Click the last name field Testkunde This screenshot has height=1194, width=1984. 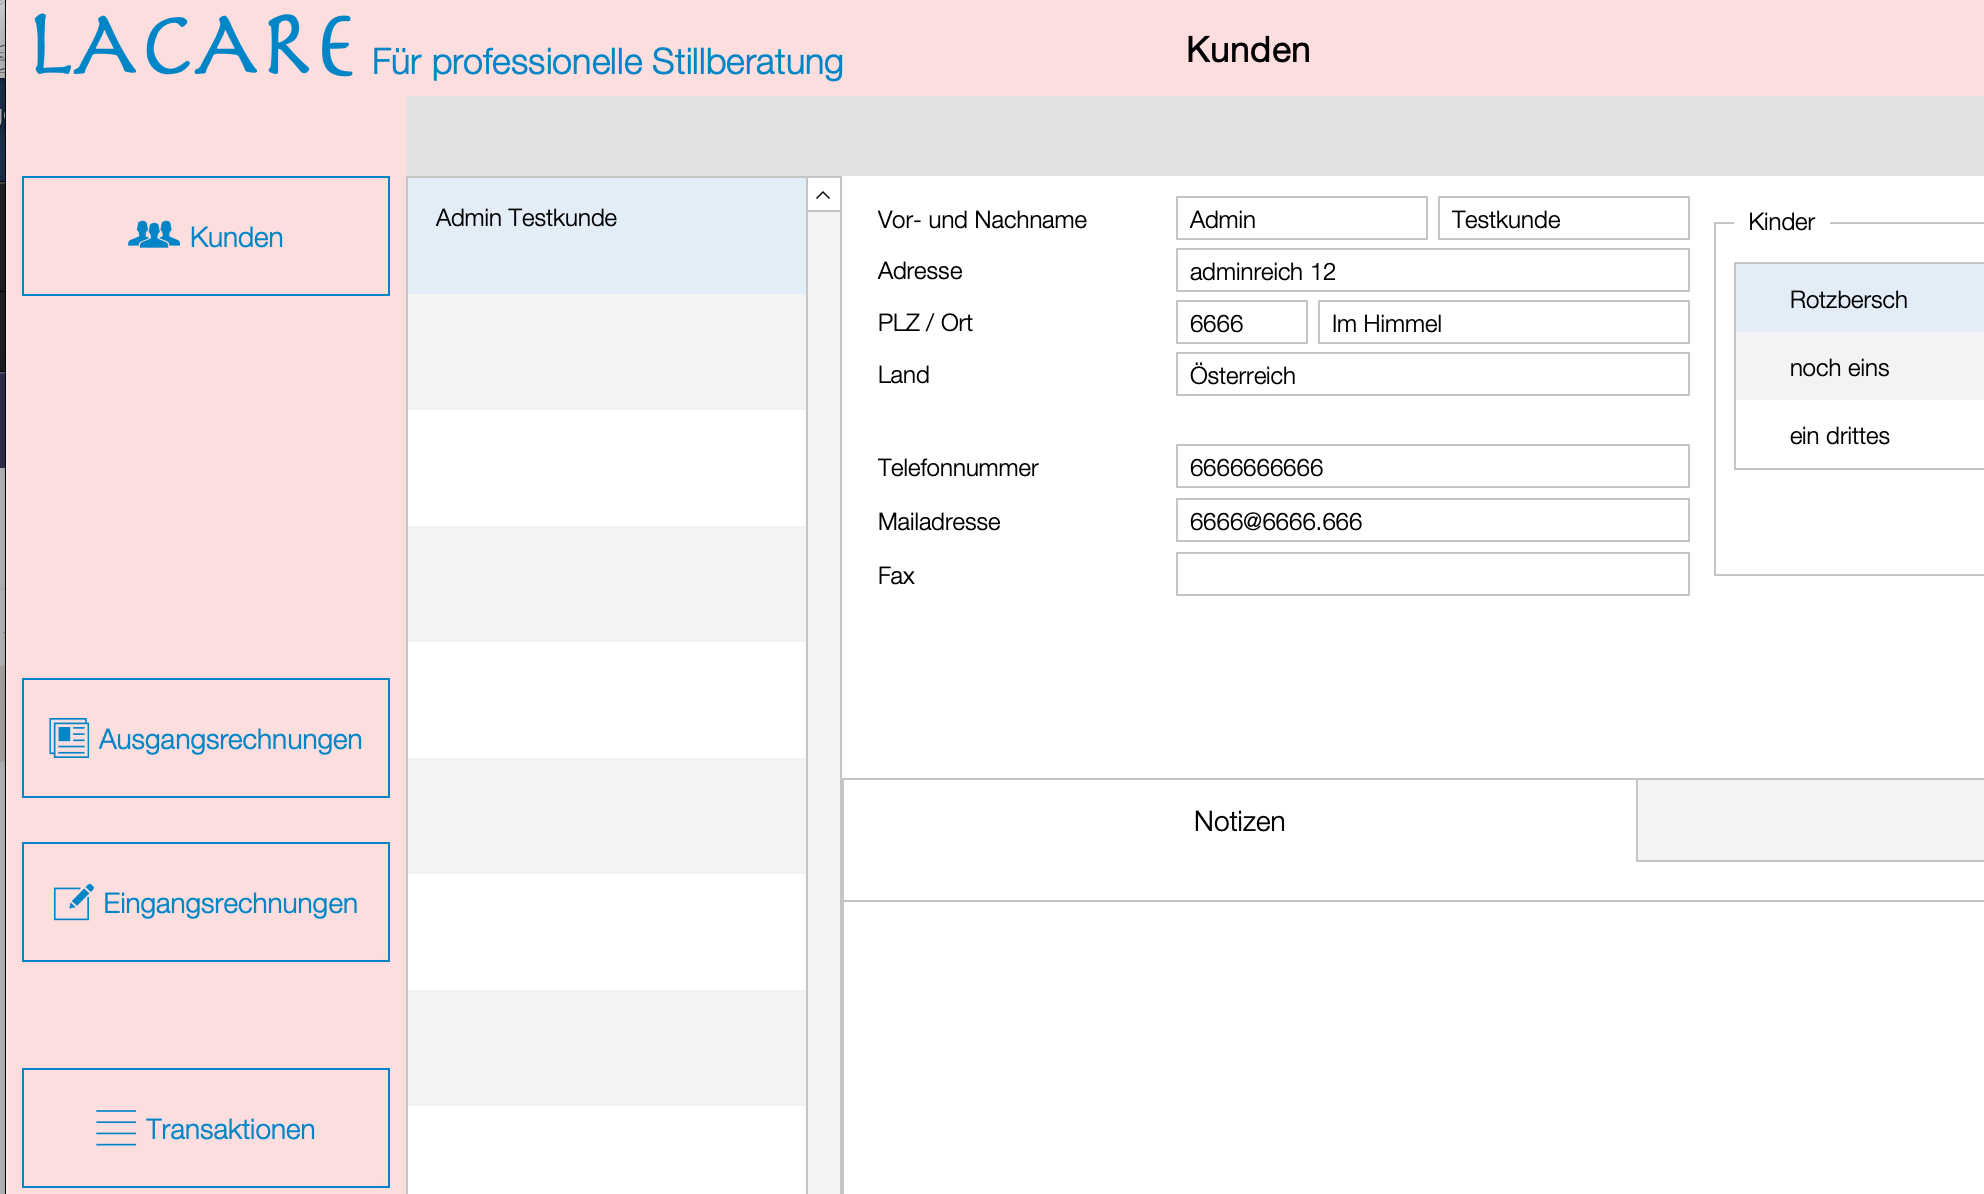(1562, 219)
